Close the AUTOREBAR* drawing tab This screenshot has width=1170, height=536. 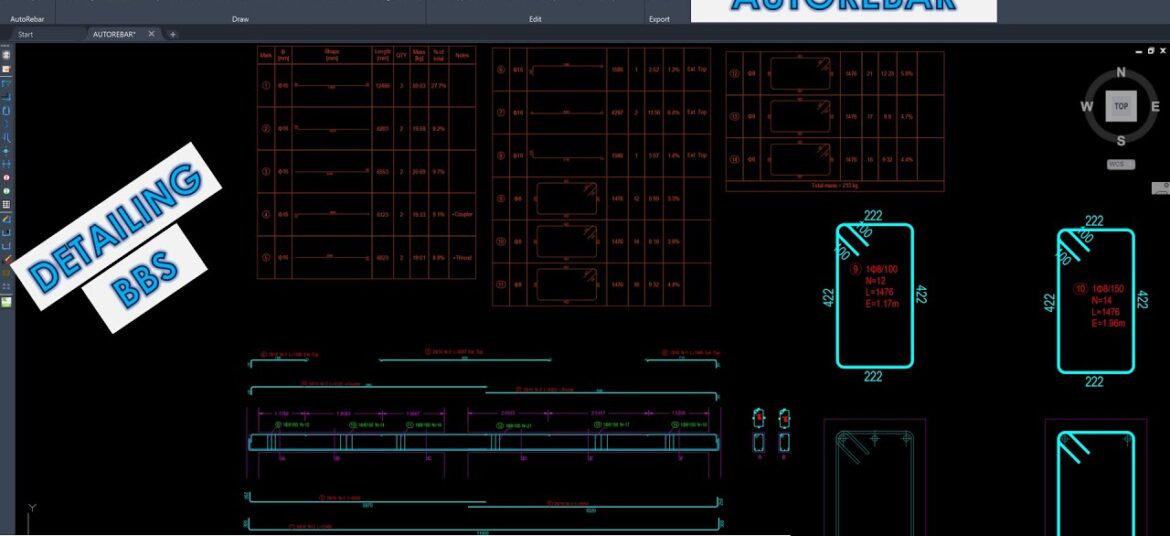point(151,34)
